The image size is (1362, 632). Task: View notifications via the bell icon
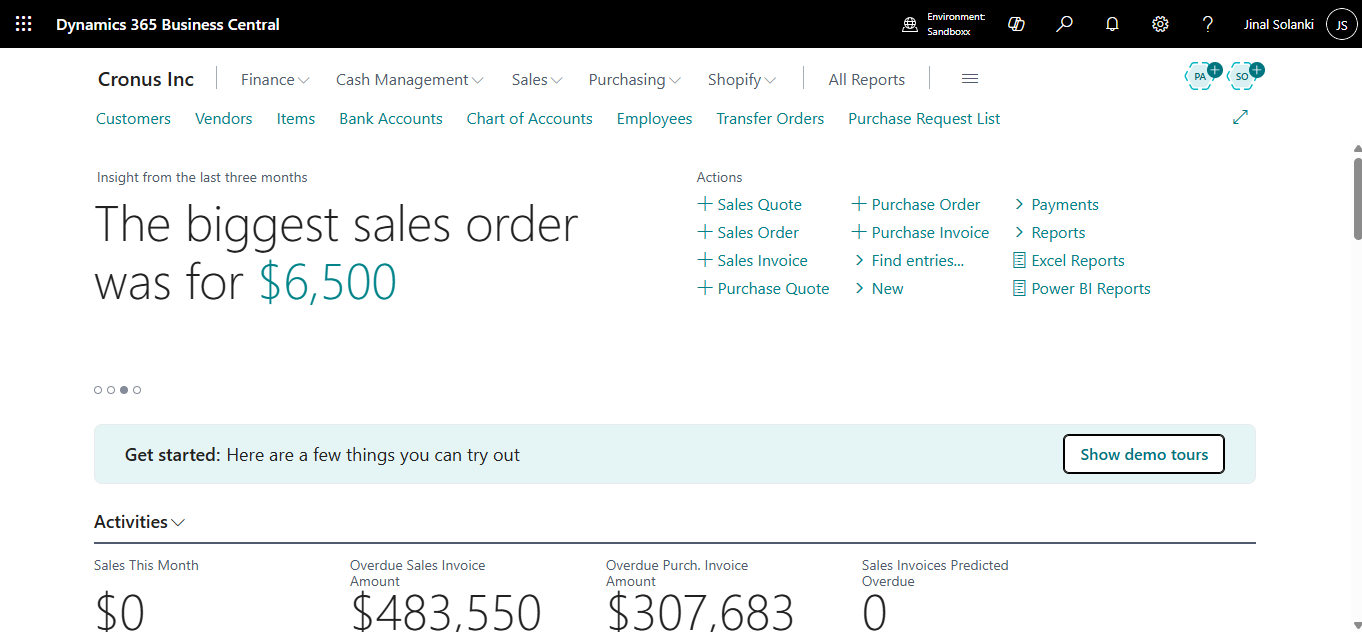[1112, 23]
